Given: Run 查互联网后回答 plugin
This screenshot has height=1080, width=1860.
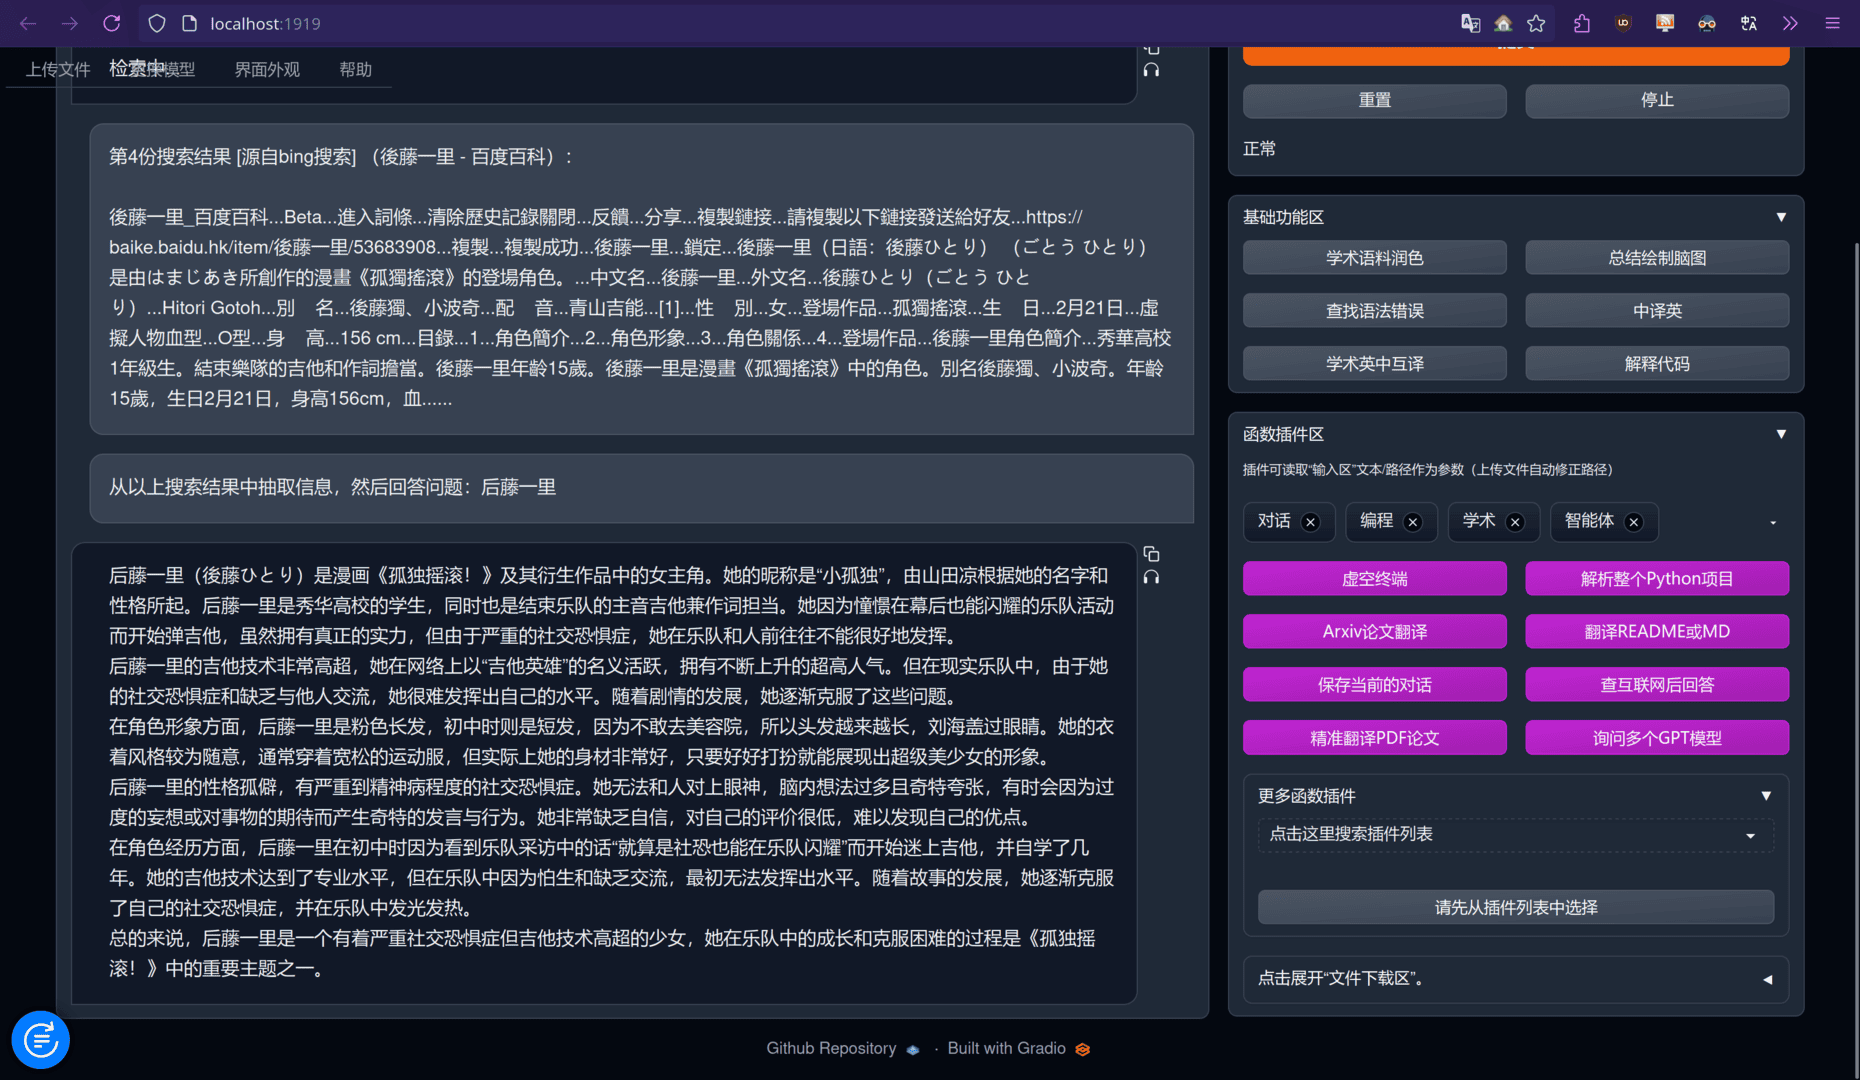Looking at the screenshot, I should [x=1657, y=685].
